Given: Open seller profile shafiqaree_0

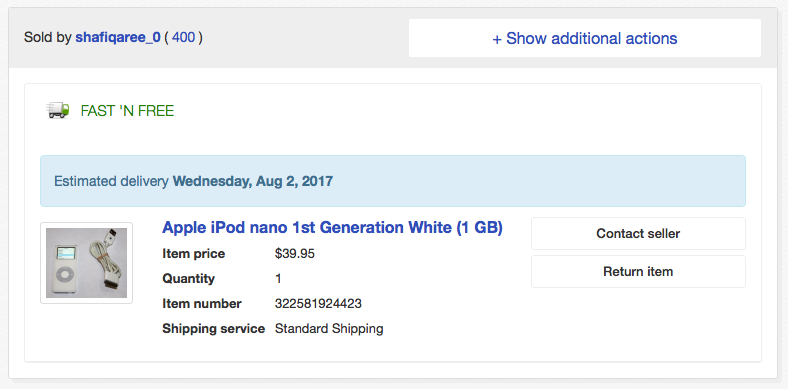Looking at the screenshot, I should tap(118, 38).
